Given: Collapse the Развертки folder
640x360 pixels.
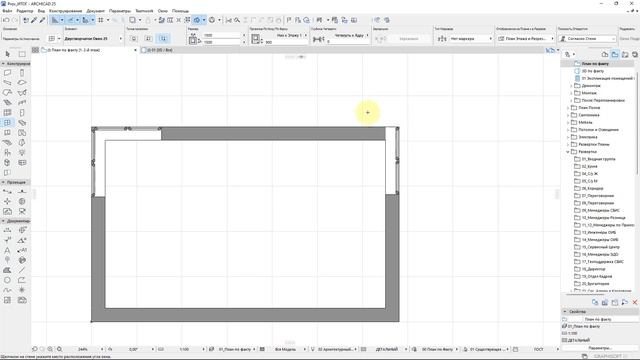Looking at the screenshot, I should 568,152.
